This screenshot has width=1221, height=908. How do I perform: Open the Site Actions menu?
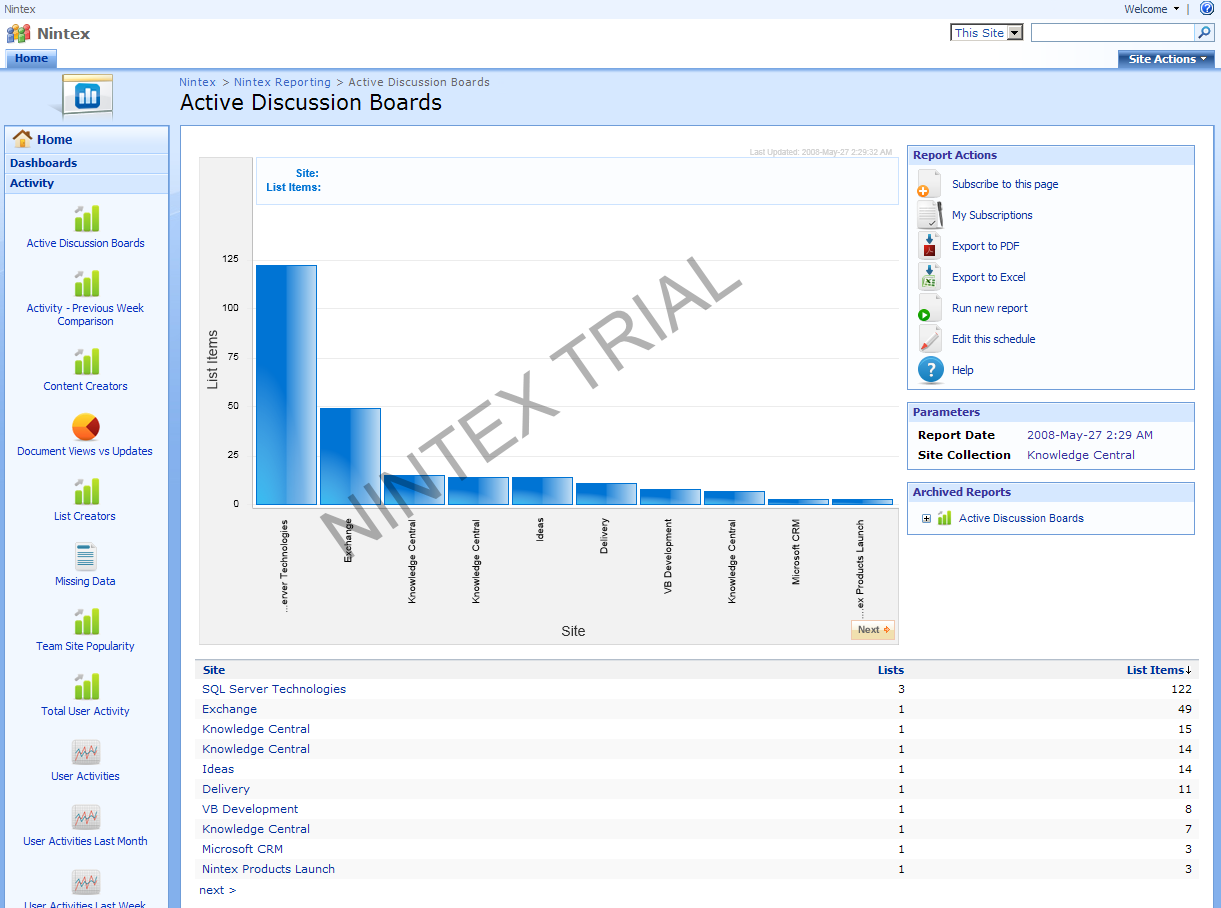click(x=1166, y=59)
